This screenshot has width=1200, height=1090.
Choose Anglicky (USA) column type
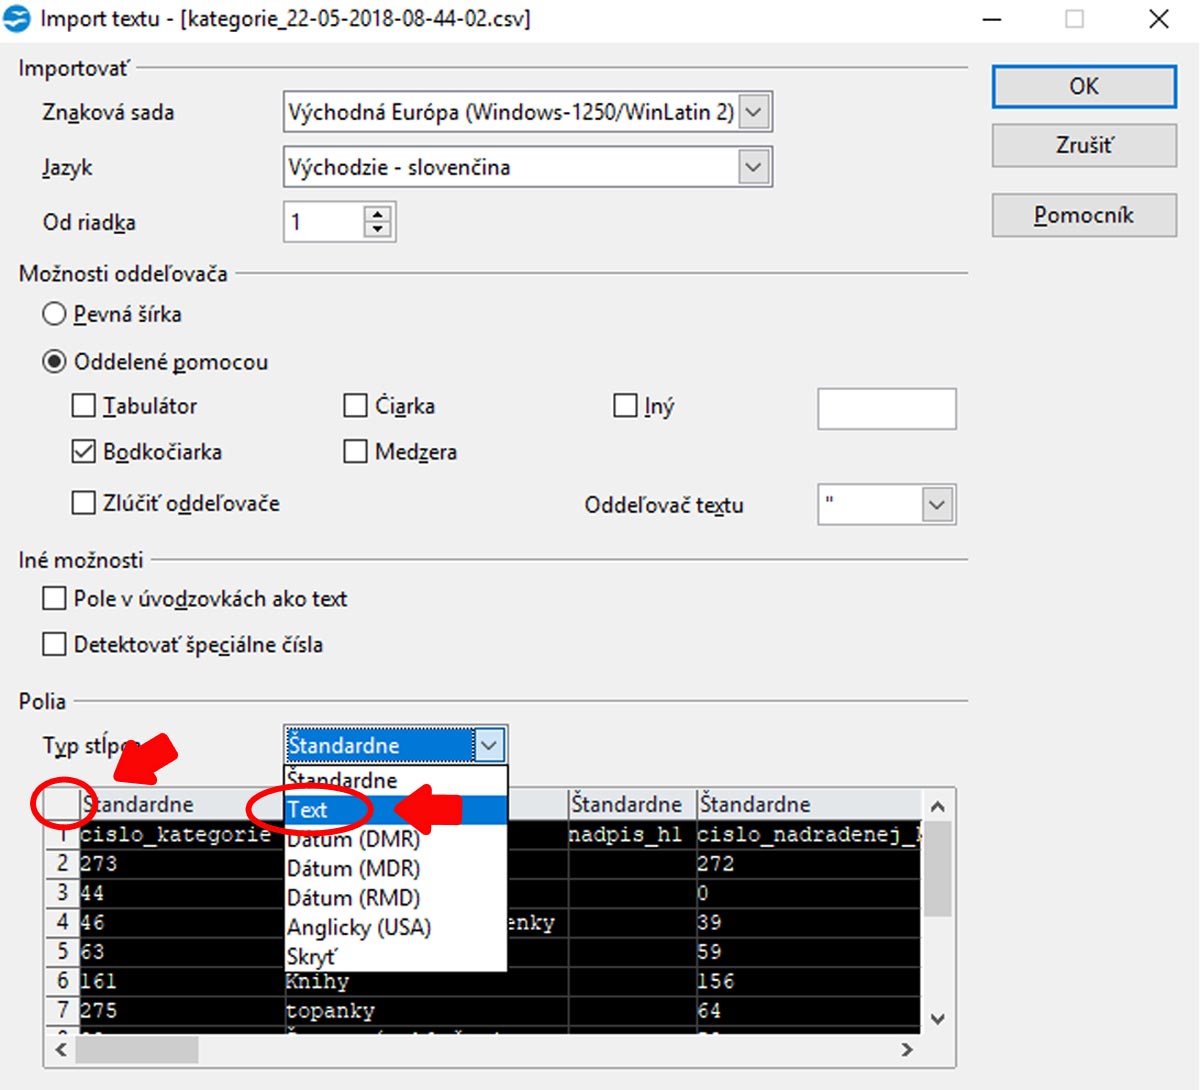pyautogui.click(x=396, y=927)
